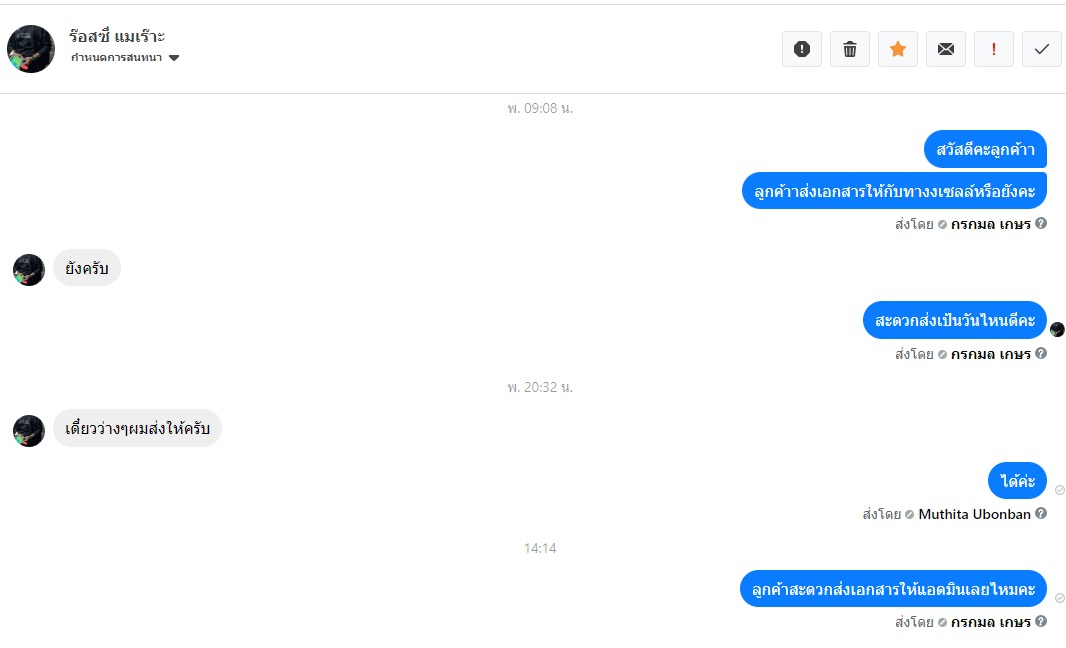Click help icon beside Muthita Ubonban
This screenshot has width=1066, height=648.
pos(1041,514)
